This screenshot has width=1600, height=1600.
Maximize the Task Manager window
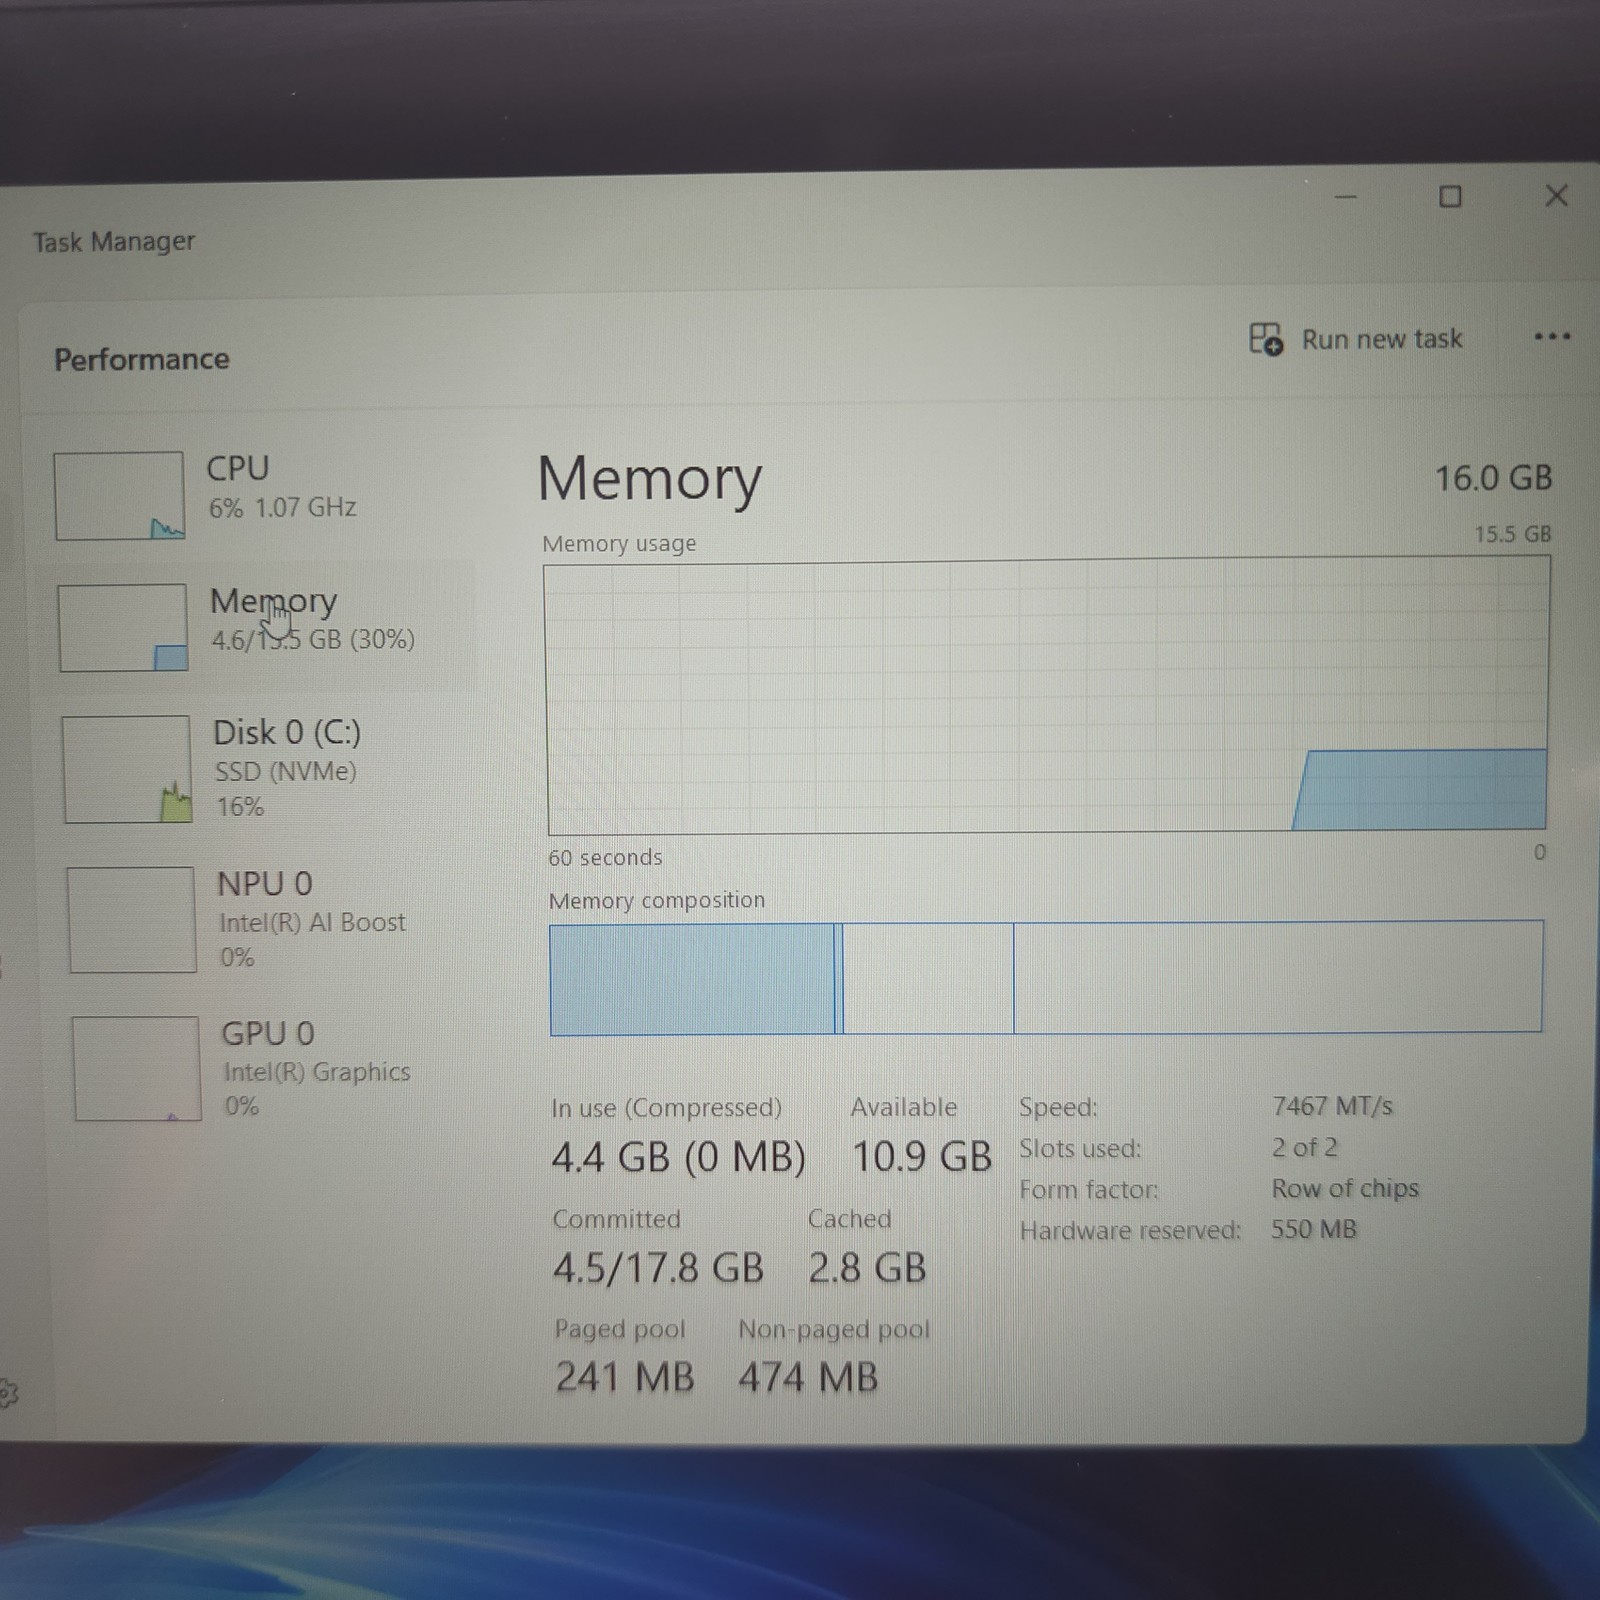(x=1450, y=197)
